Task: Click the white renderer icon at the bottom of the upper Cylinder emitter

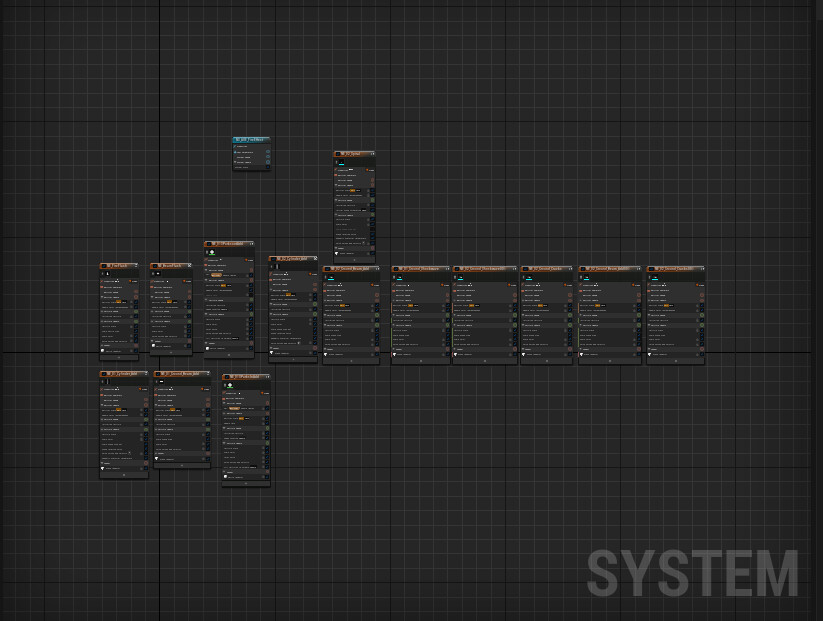Action: [x=272, y=353]
